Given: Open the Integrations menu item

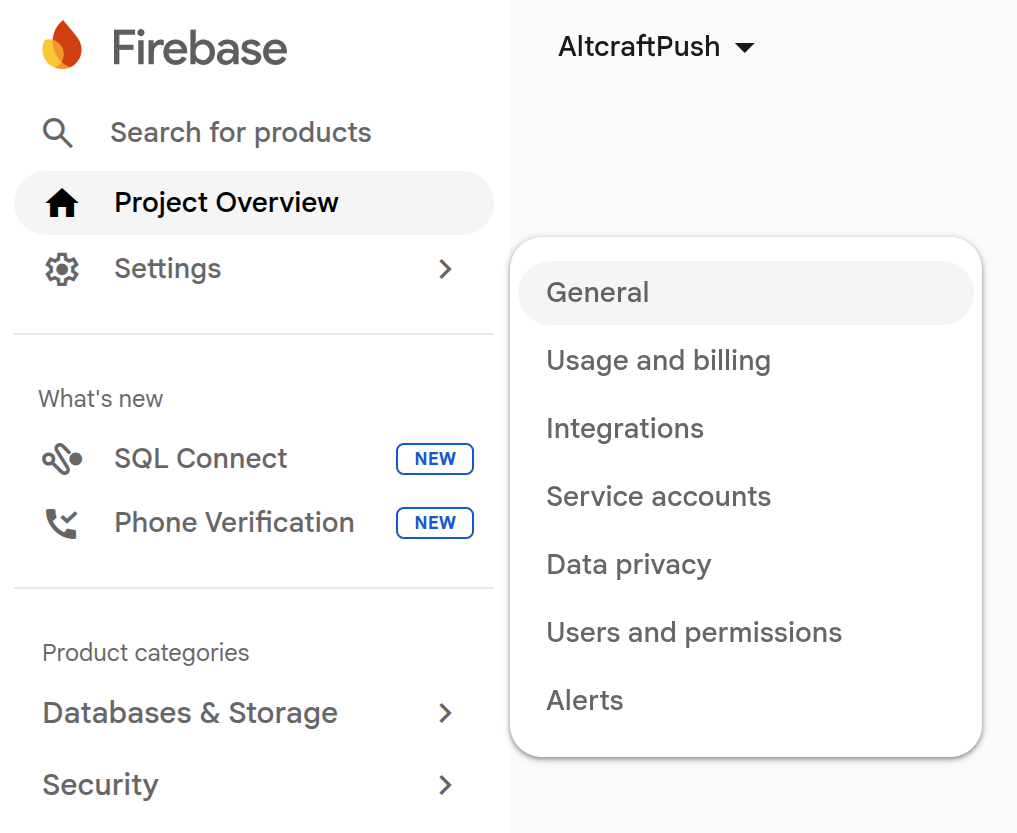Looking at the screenshot, I should coord(746,429).
